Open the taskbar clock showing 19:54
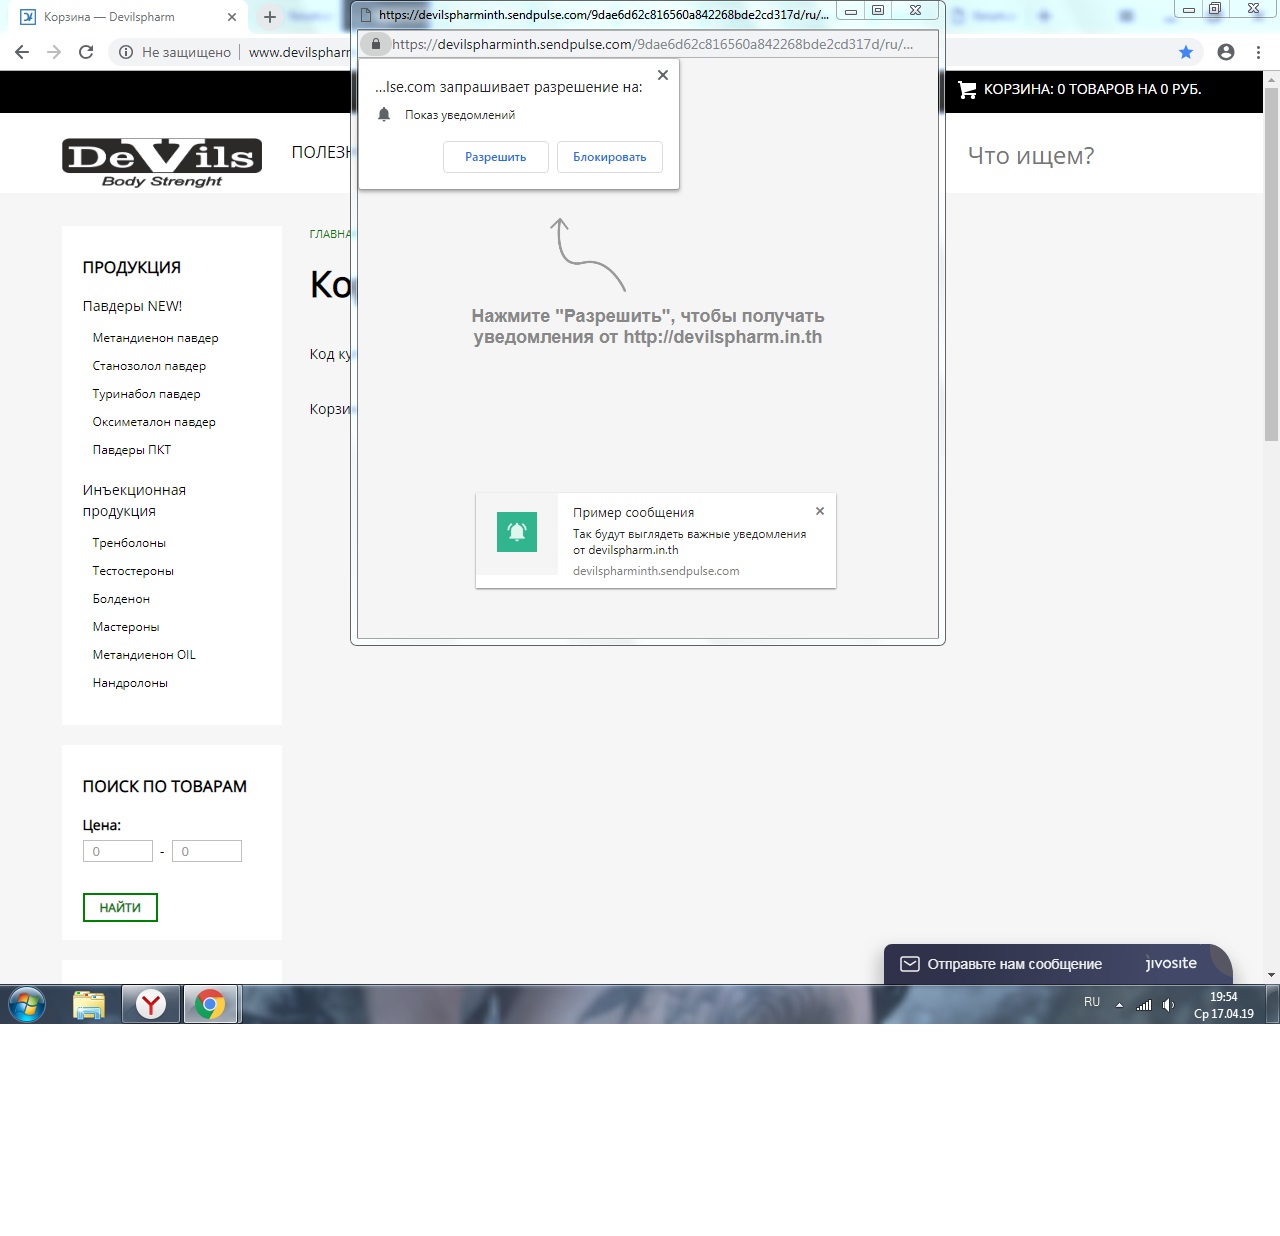Viewport: 1280px width, 1236px height. 1224,1005
